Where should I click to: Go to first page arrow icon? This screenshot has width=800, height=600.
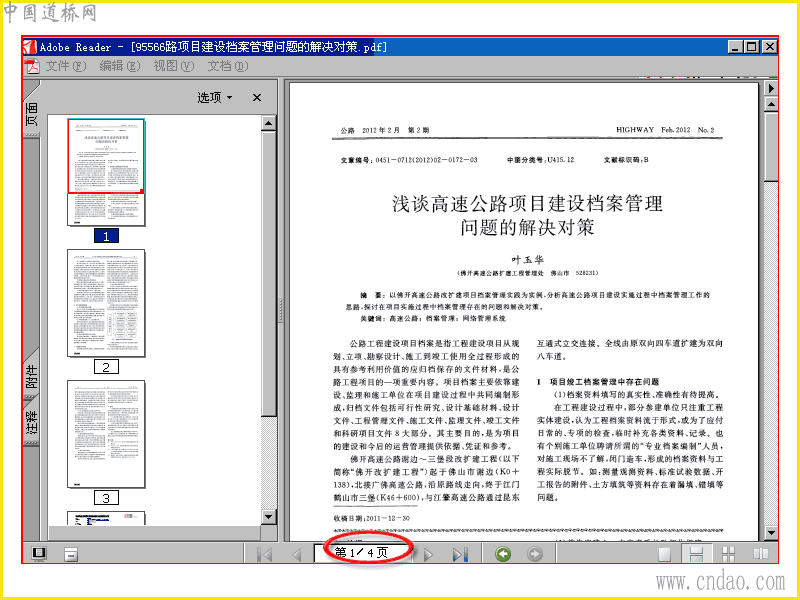click(x=265, y=554)
